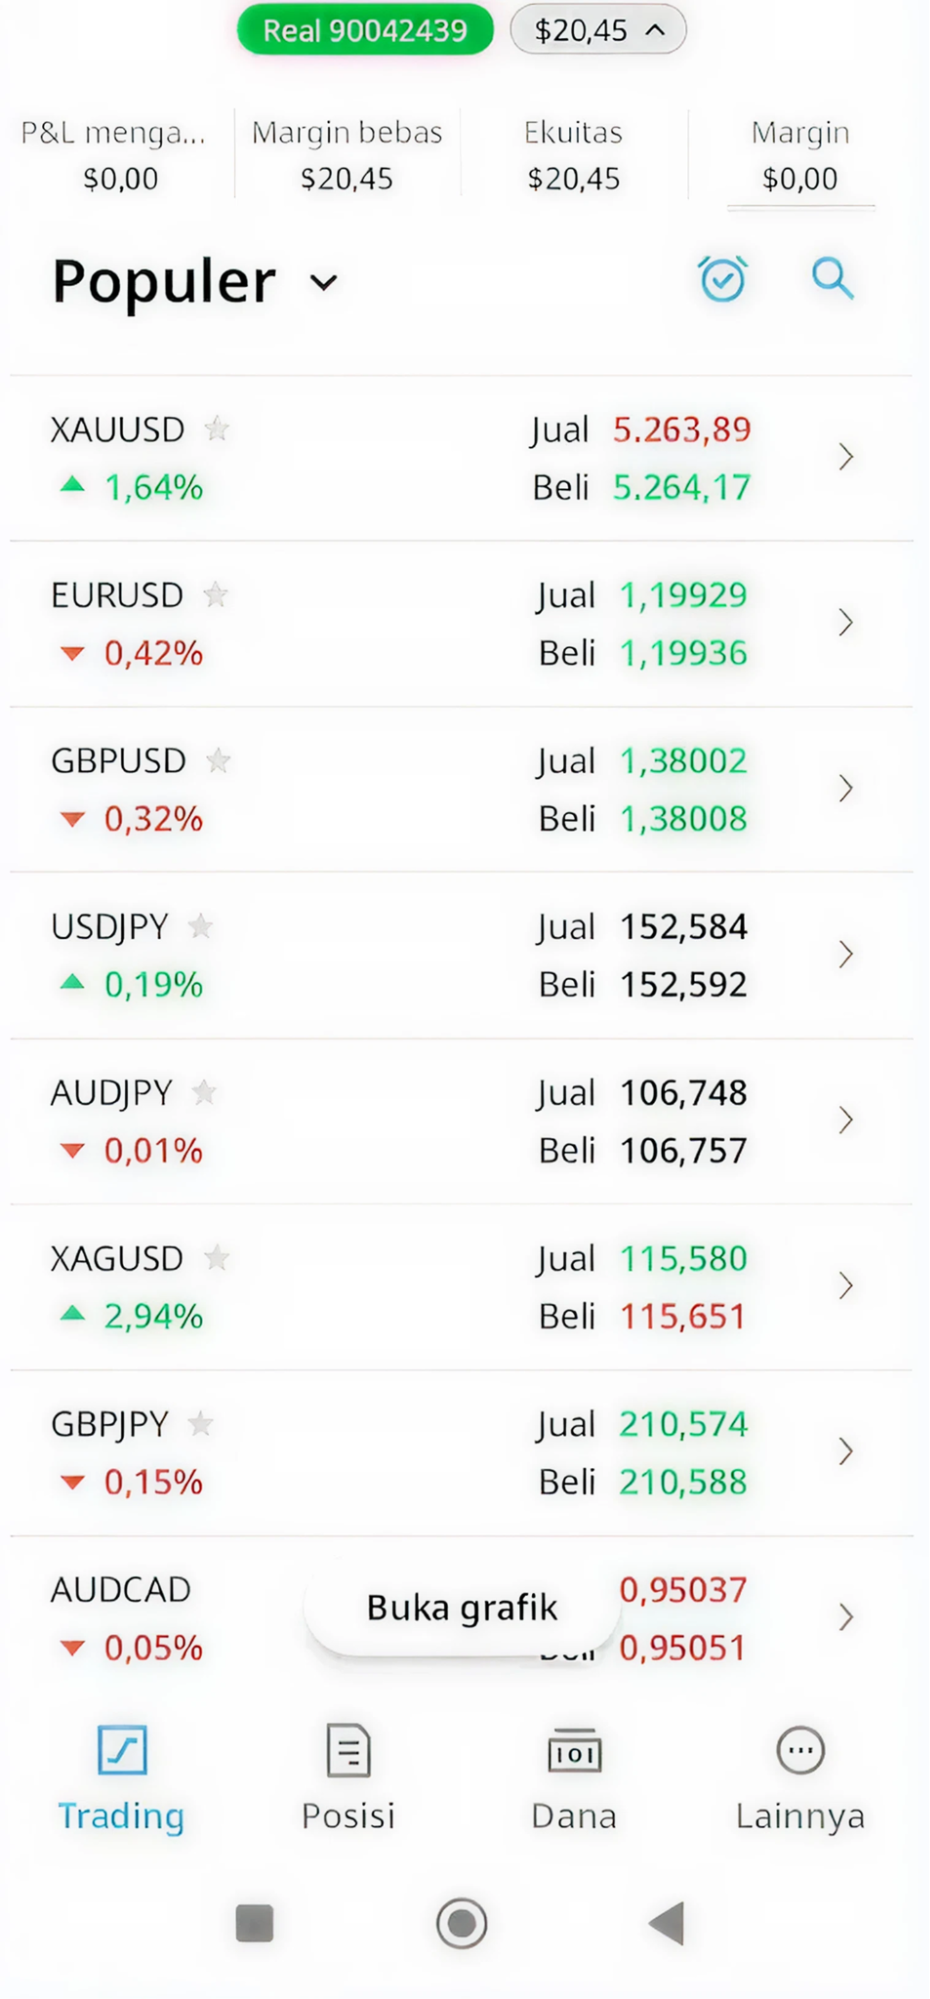Tap the Android home circle button

click(x=461, y=1922)
